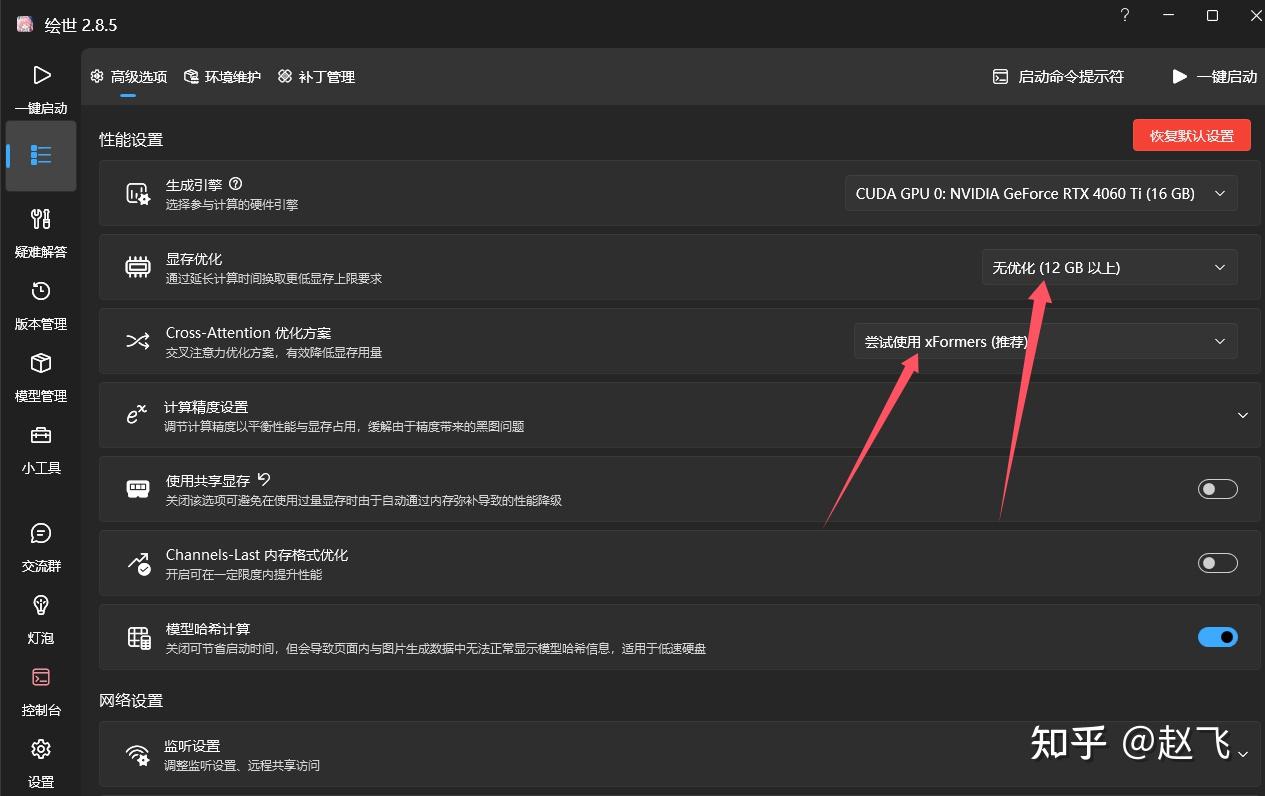Open the 显存优化 dropdown
1265x796 pixels.
coord(1108,267)
